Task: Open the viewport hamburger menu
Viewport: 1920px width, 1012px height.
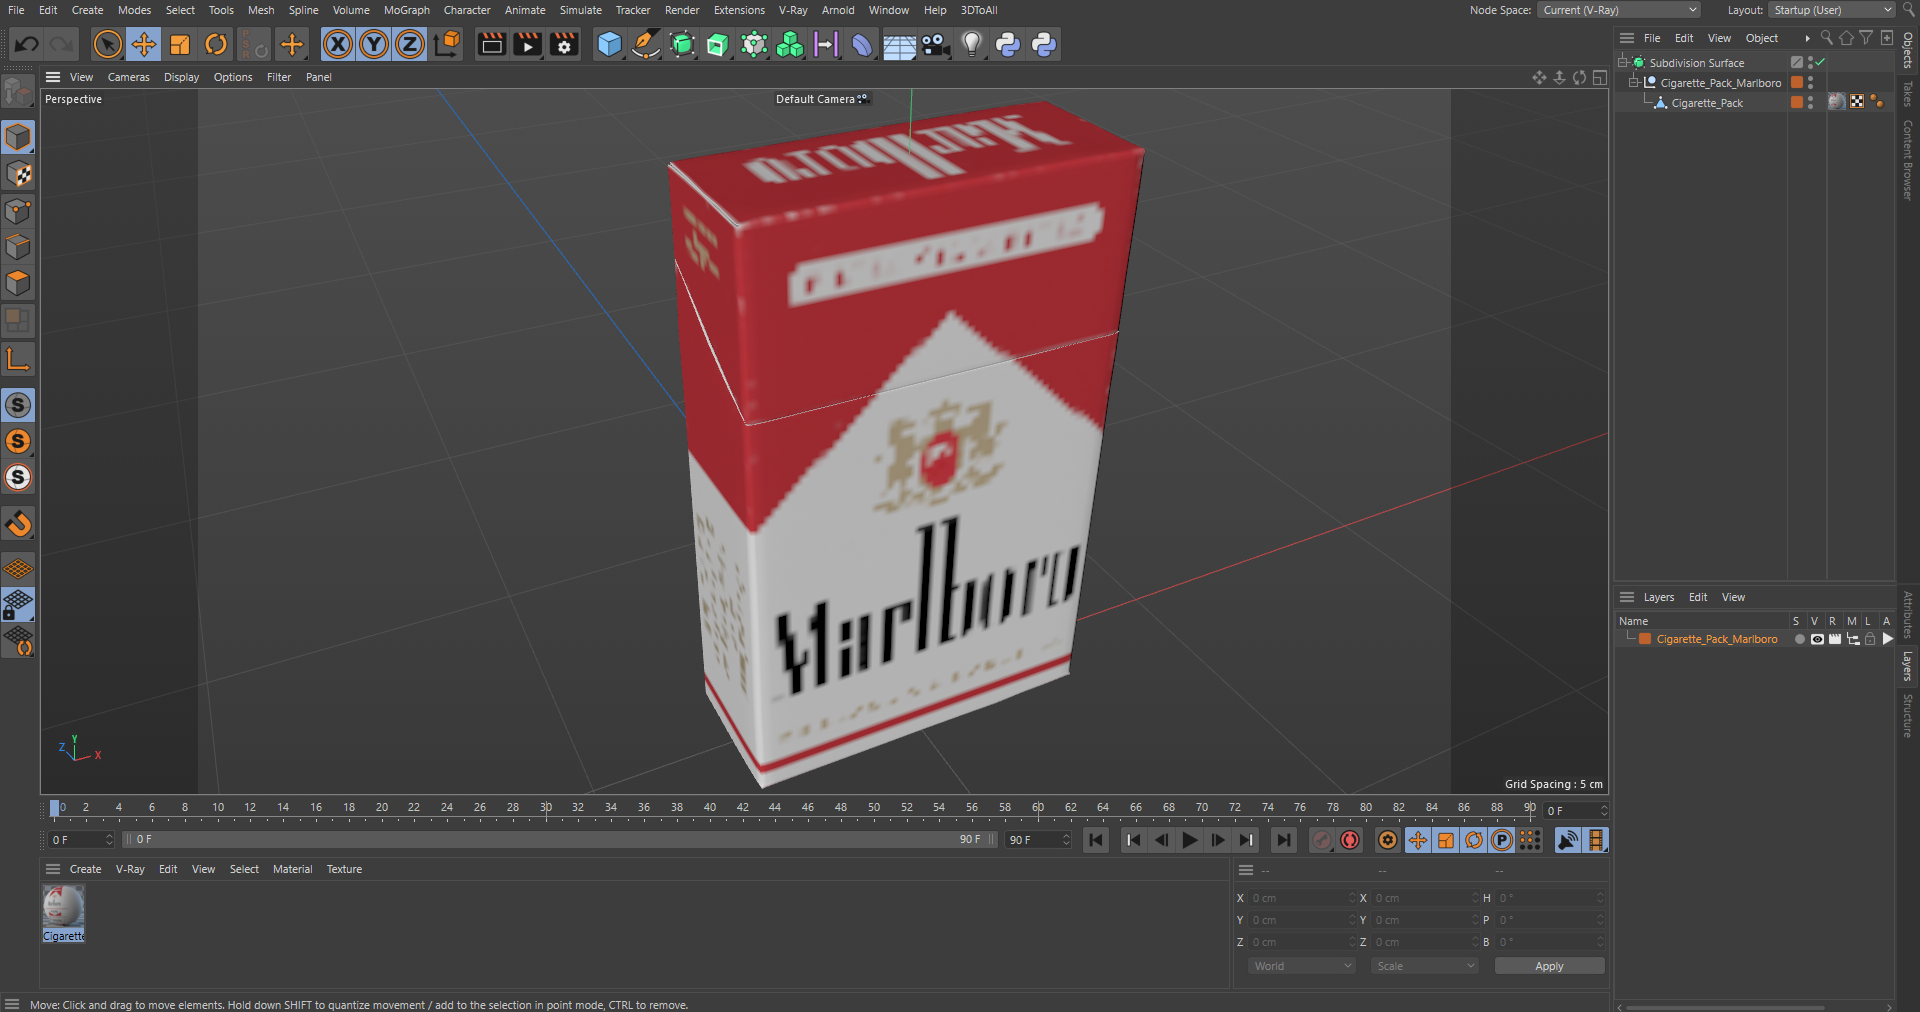Action: coord(53,77)
